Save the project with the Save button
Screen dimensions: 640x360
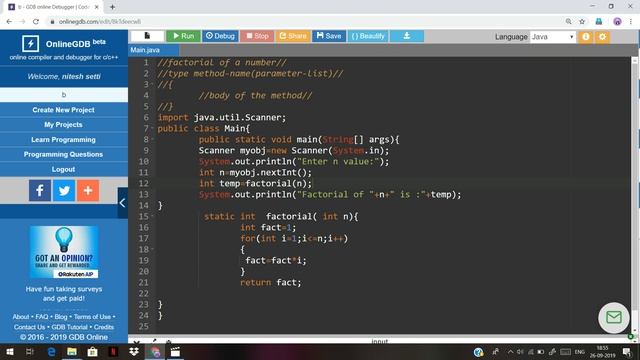pyautogui.click(x=329, y=36)
